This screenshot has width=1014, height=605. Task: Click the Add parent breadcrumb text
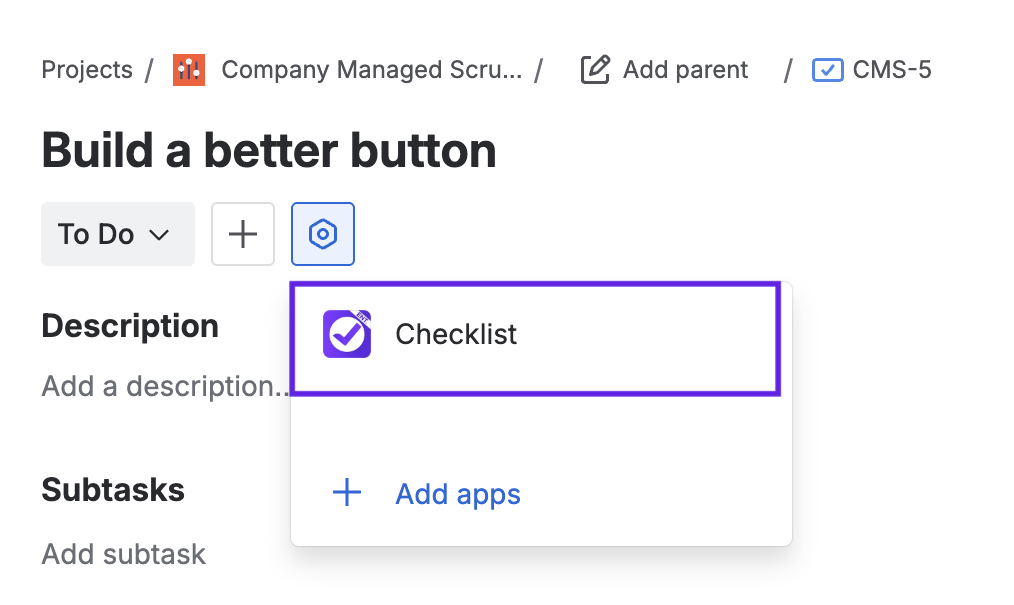click(685, 70)
